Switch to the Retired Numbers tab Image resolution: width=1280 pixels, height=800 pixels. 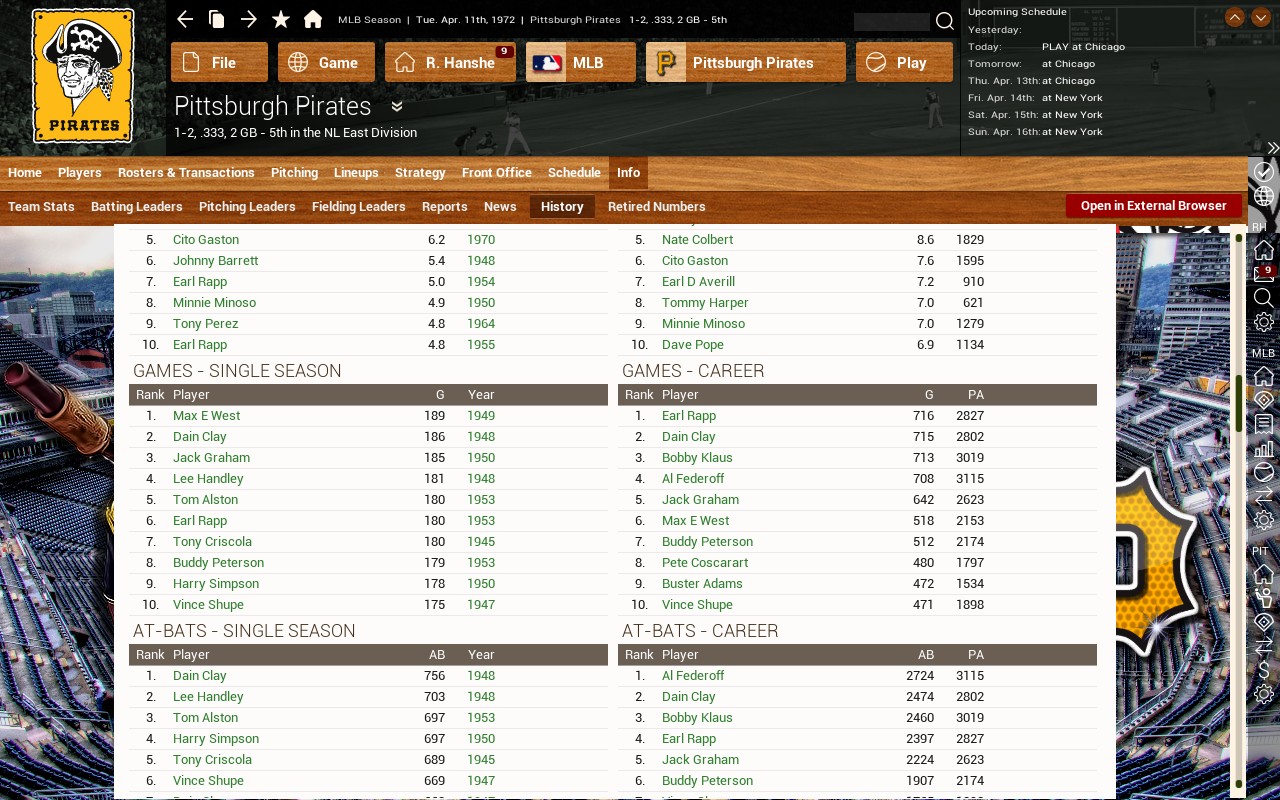(x=657, y=207)
